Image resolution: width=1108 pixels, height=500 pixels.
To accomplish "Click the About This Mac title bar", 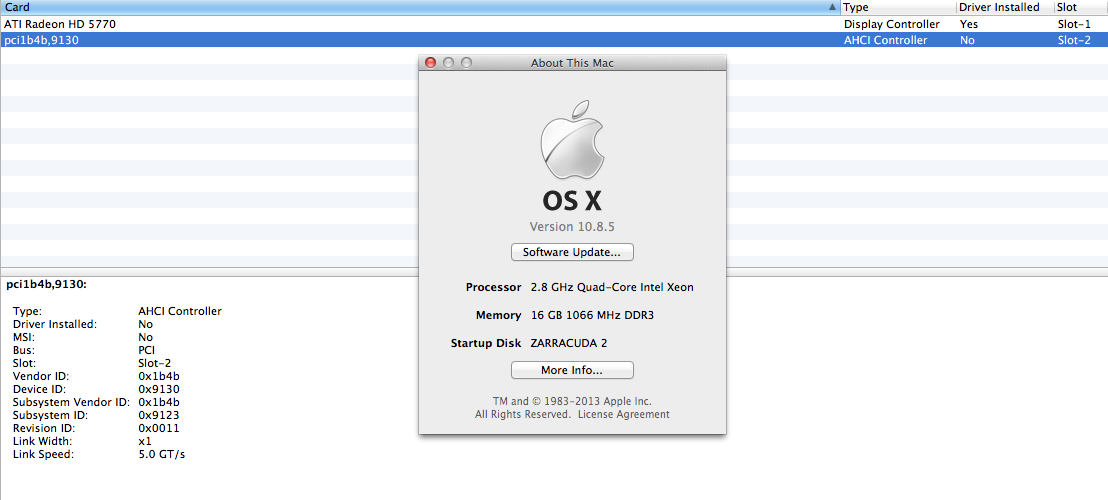I will click(x=572, y=63).
